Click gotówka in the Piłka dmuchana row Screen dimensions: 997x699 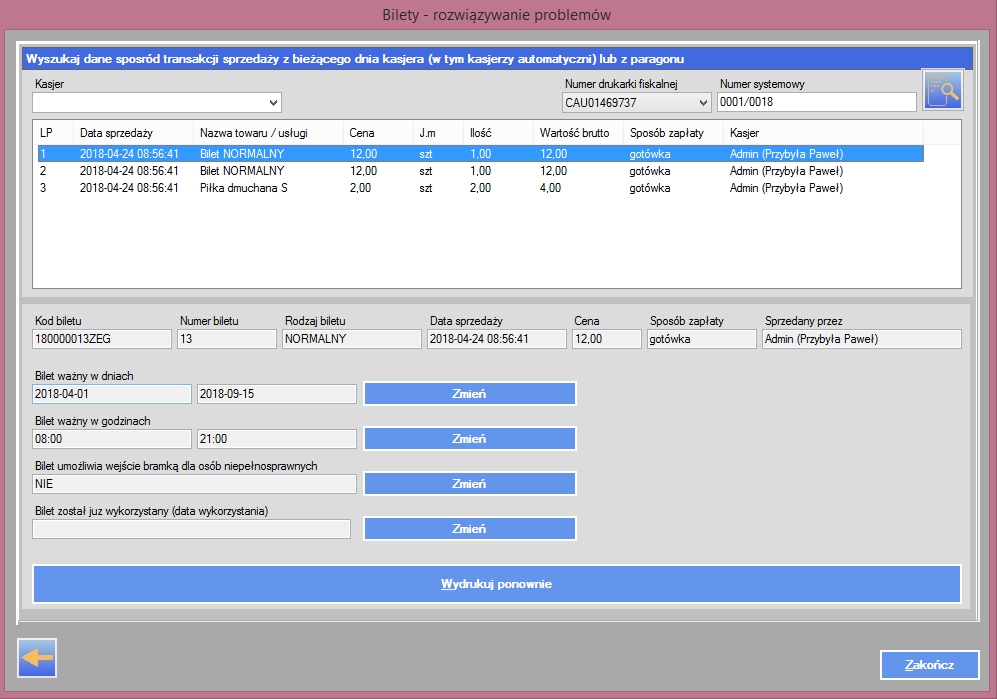click(x=650, y=188)
